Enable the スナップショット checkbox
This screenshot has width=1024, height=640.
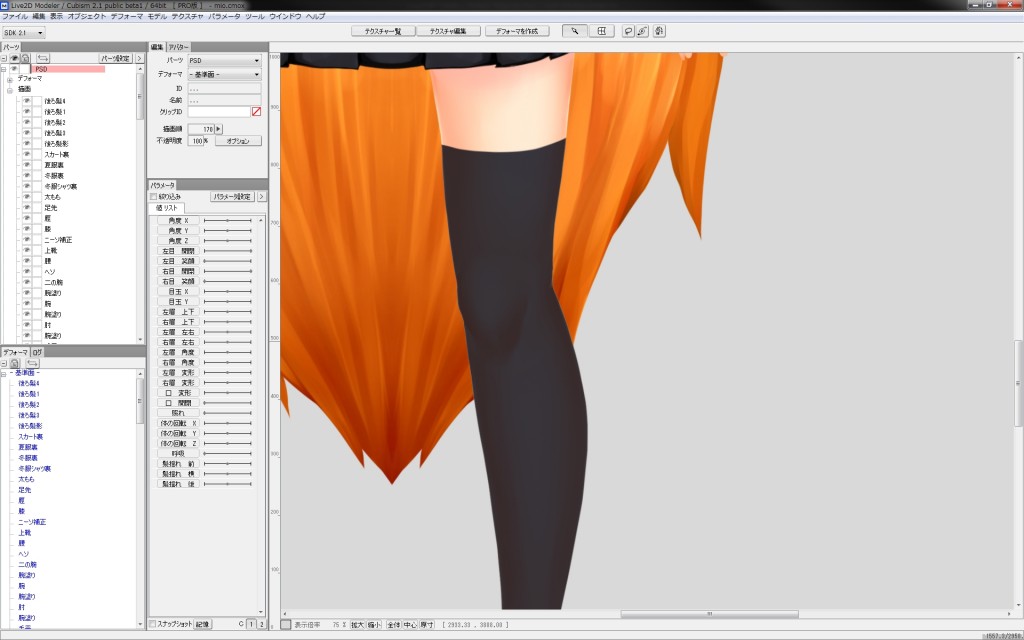point(152,624)
